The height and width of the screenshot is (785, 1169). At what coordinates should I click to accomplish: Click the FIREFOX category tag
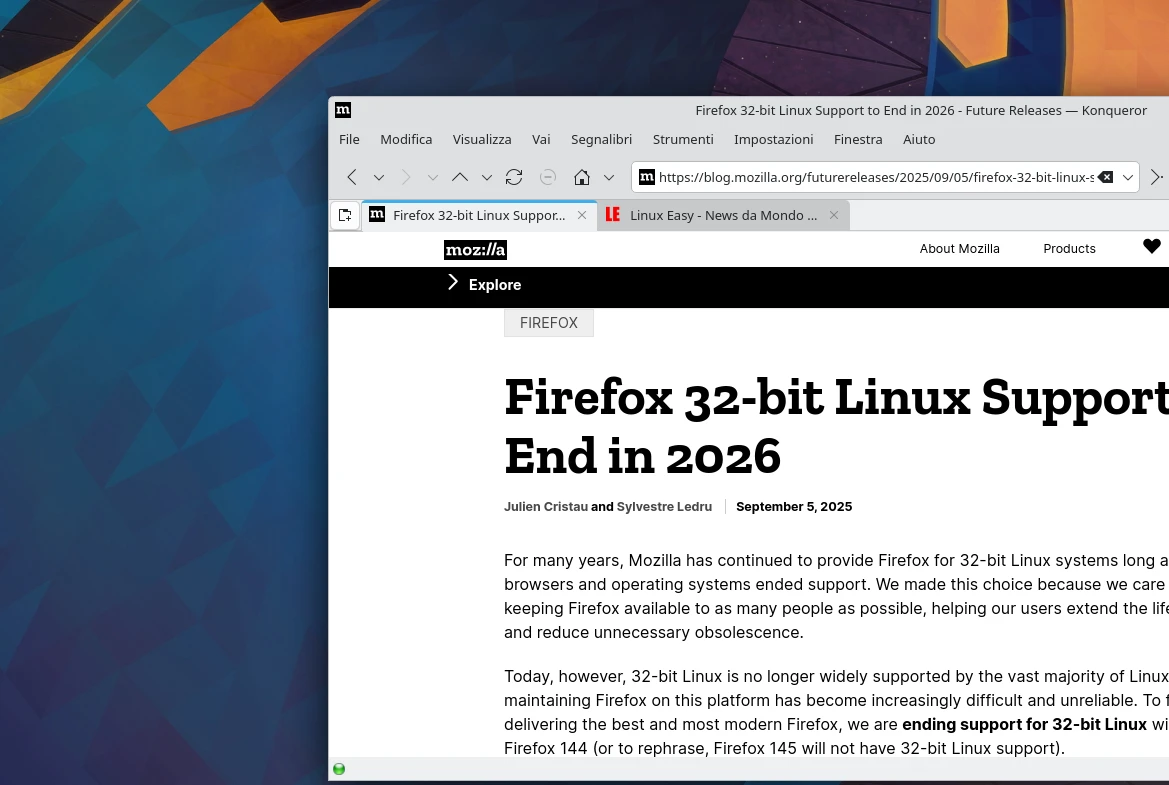[x=548, y=323]
